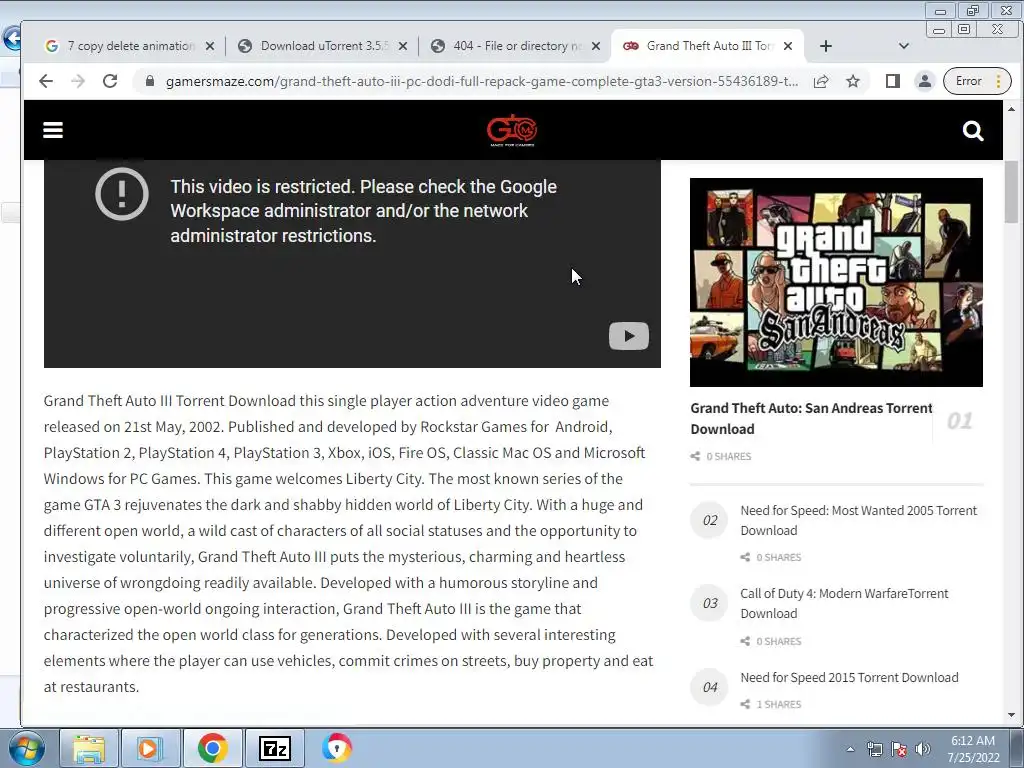Toggle the browser side panel
The width and height of the screenshot is (1024, 768).
pos(893,81)
